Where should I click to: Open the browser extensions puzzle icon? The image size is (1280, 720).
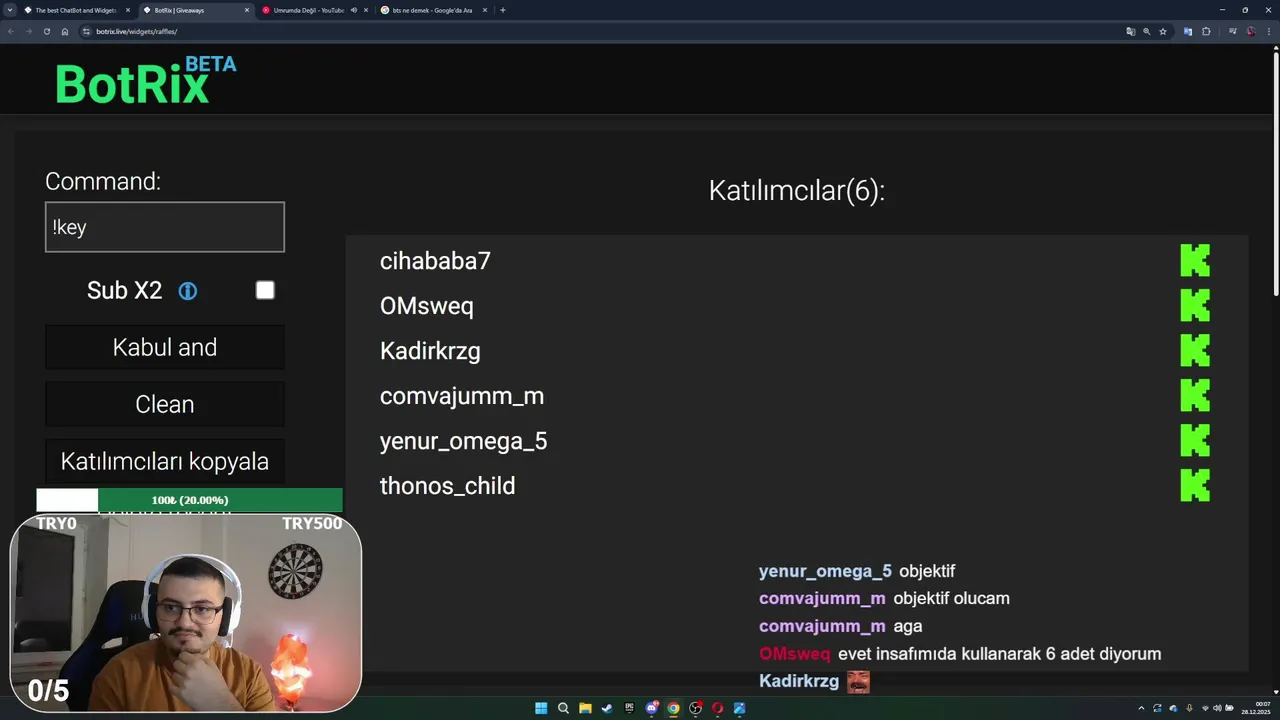[1206, 31]
